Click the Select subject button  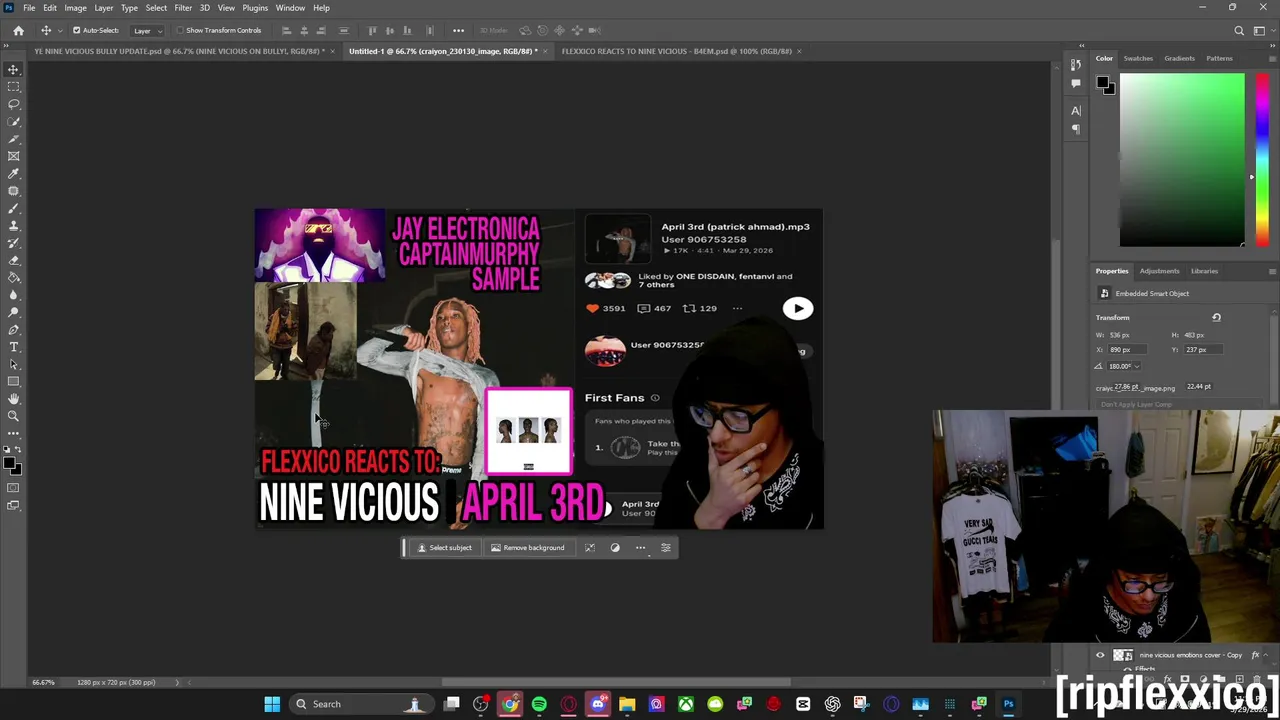point(444,547)
